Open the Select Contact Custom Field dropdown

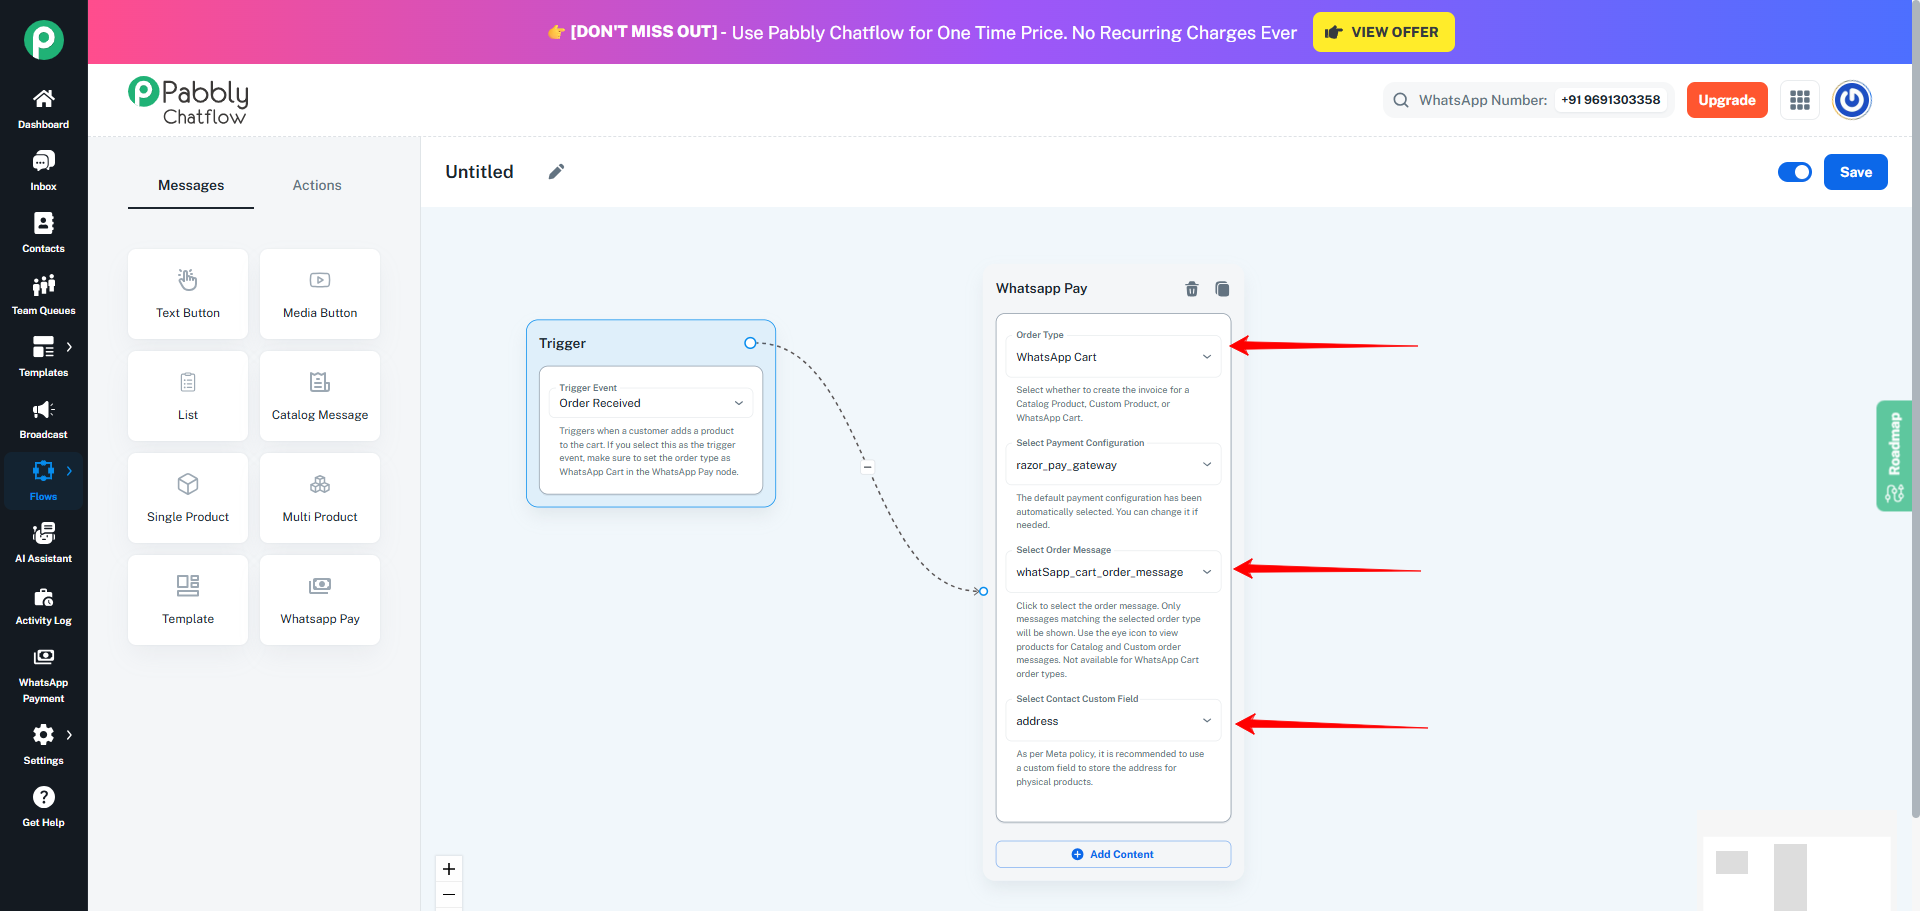tap(1113, 721)
